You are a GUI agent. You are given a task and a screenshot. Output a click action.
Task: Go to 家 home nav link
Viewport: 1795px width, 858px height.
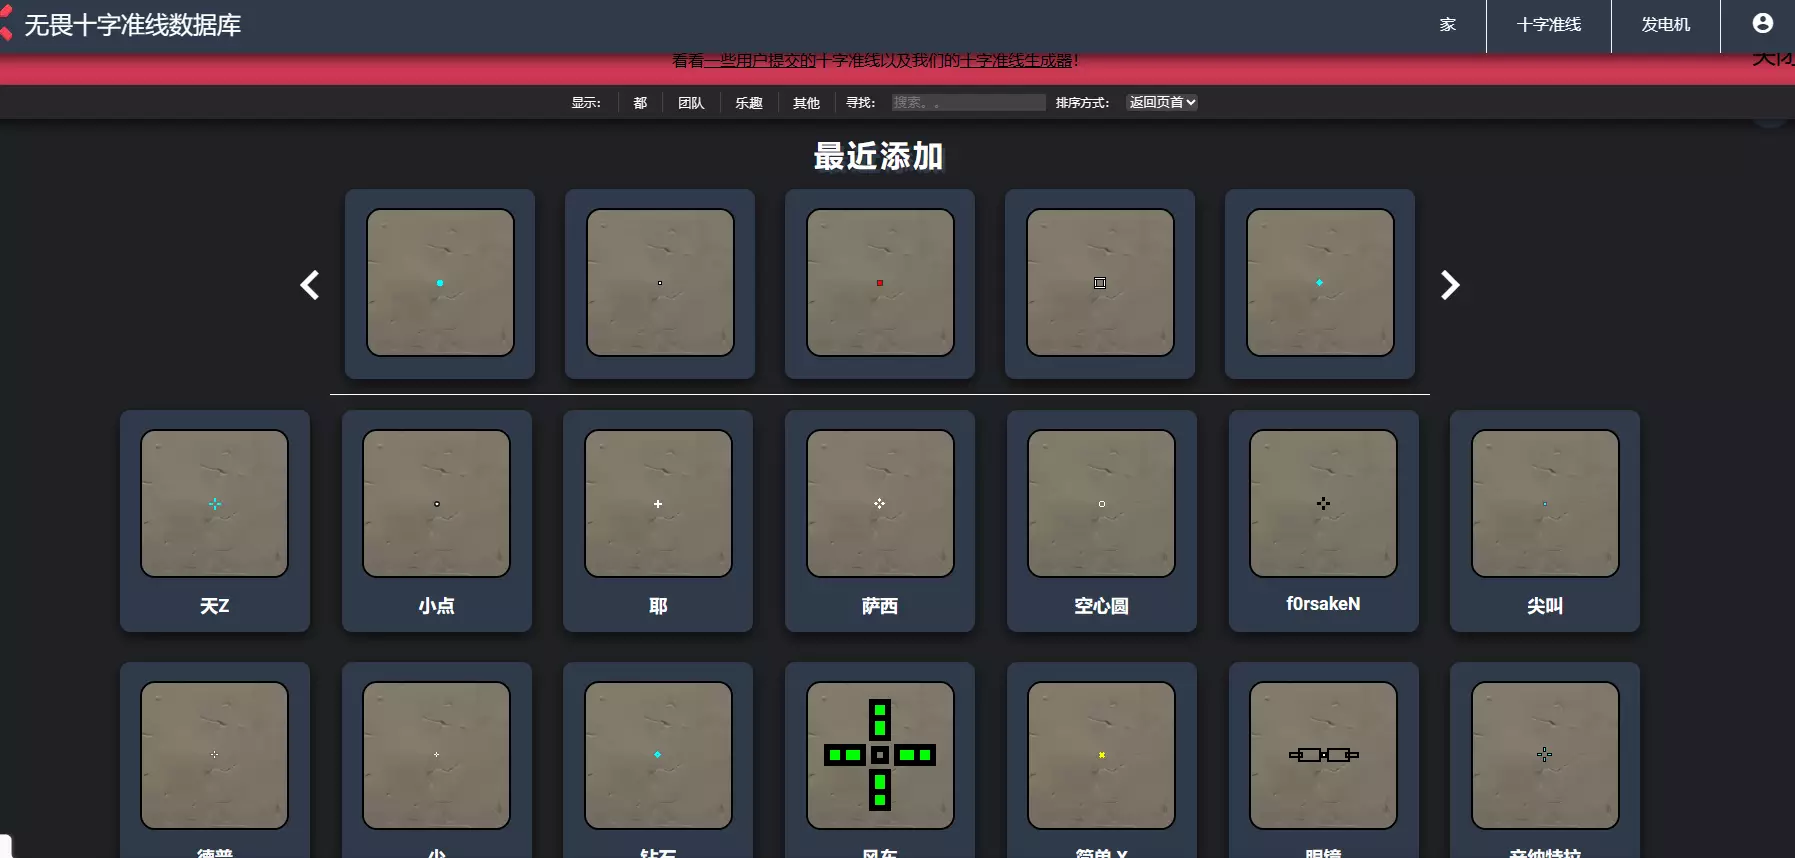click(1447, 25)
